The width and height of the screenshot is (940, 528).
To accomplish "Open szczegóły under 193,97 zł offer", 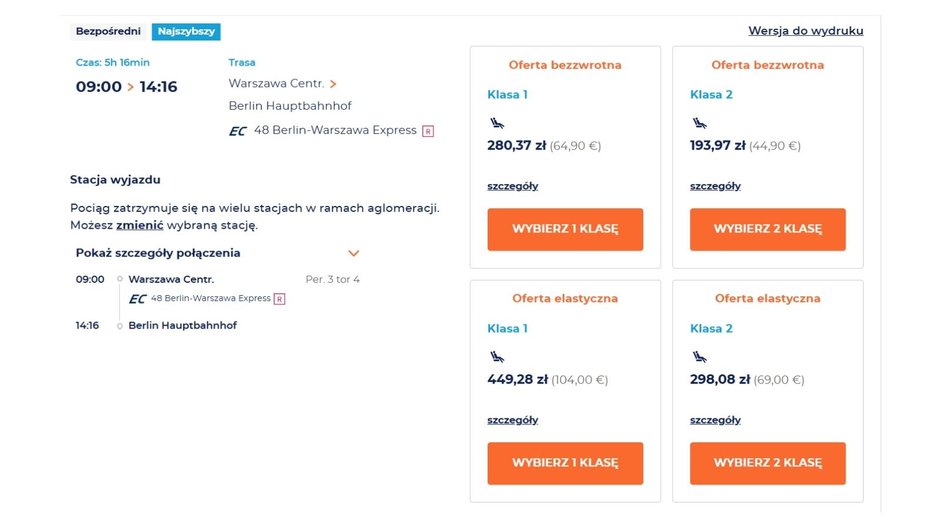I will pyautogui.click(x=715, y=186).
